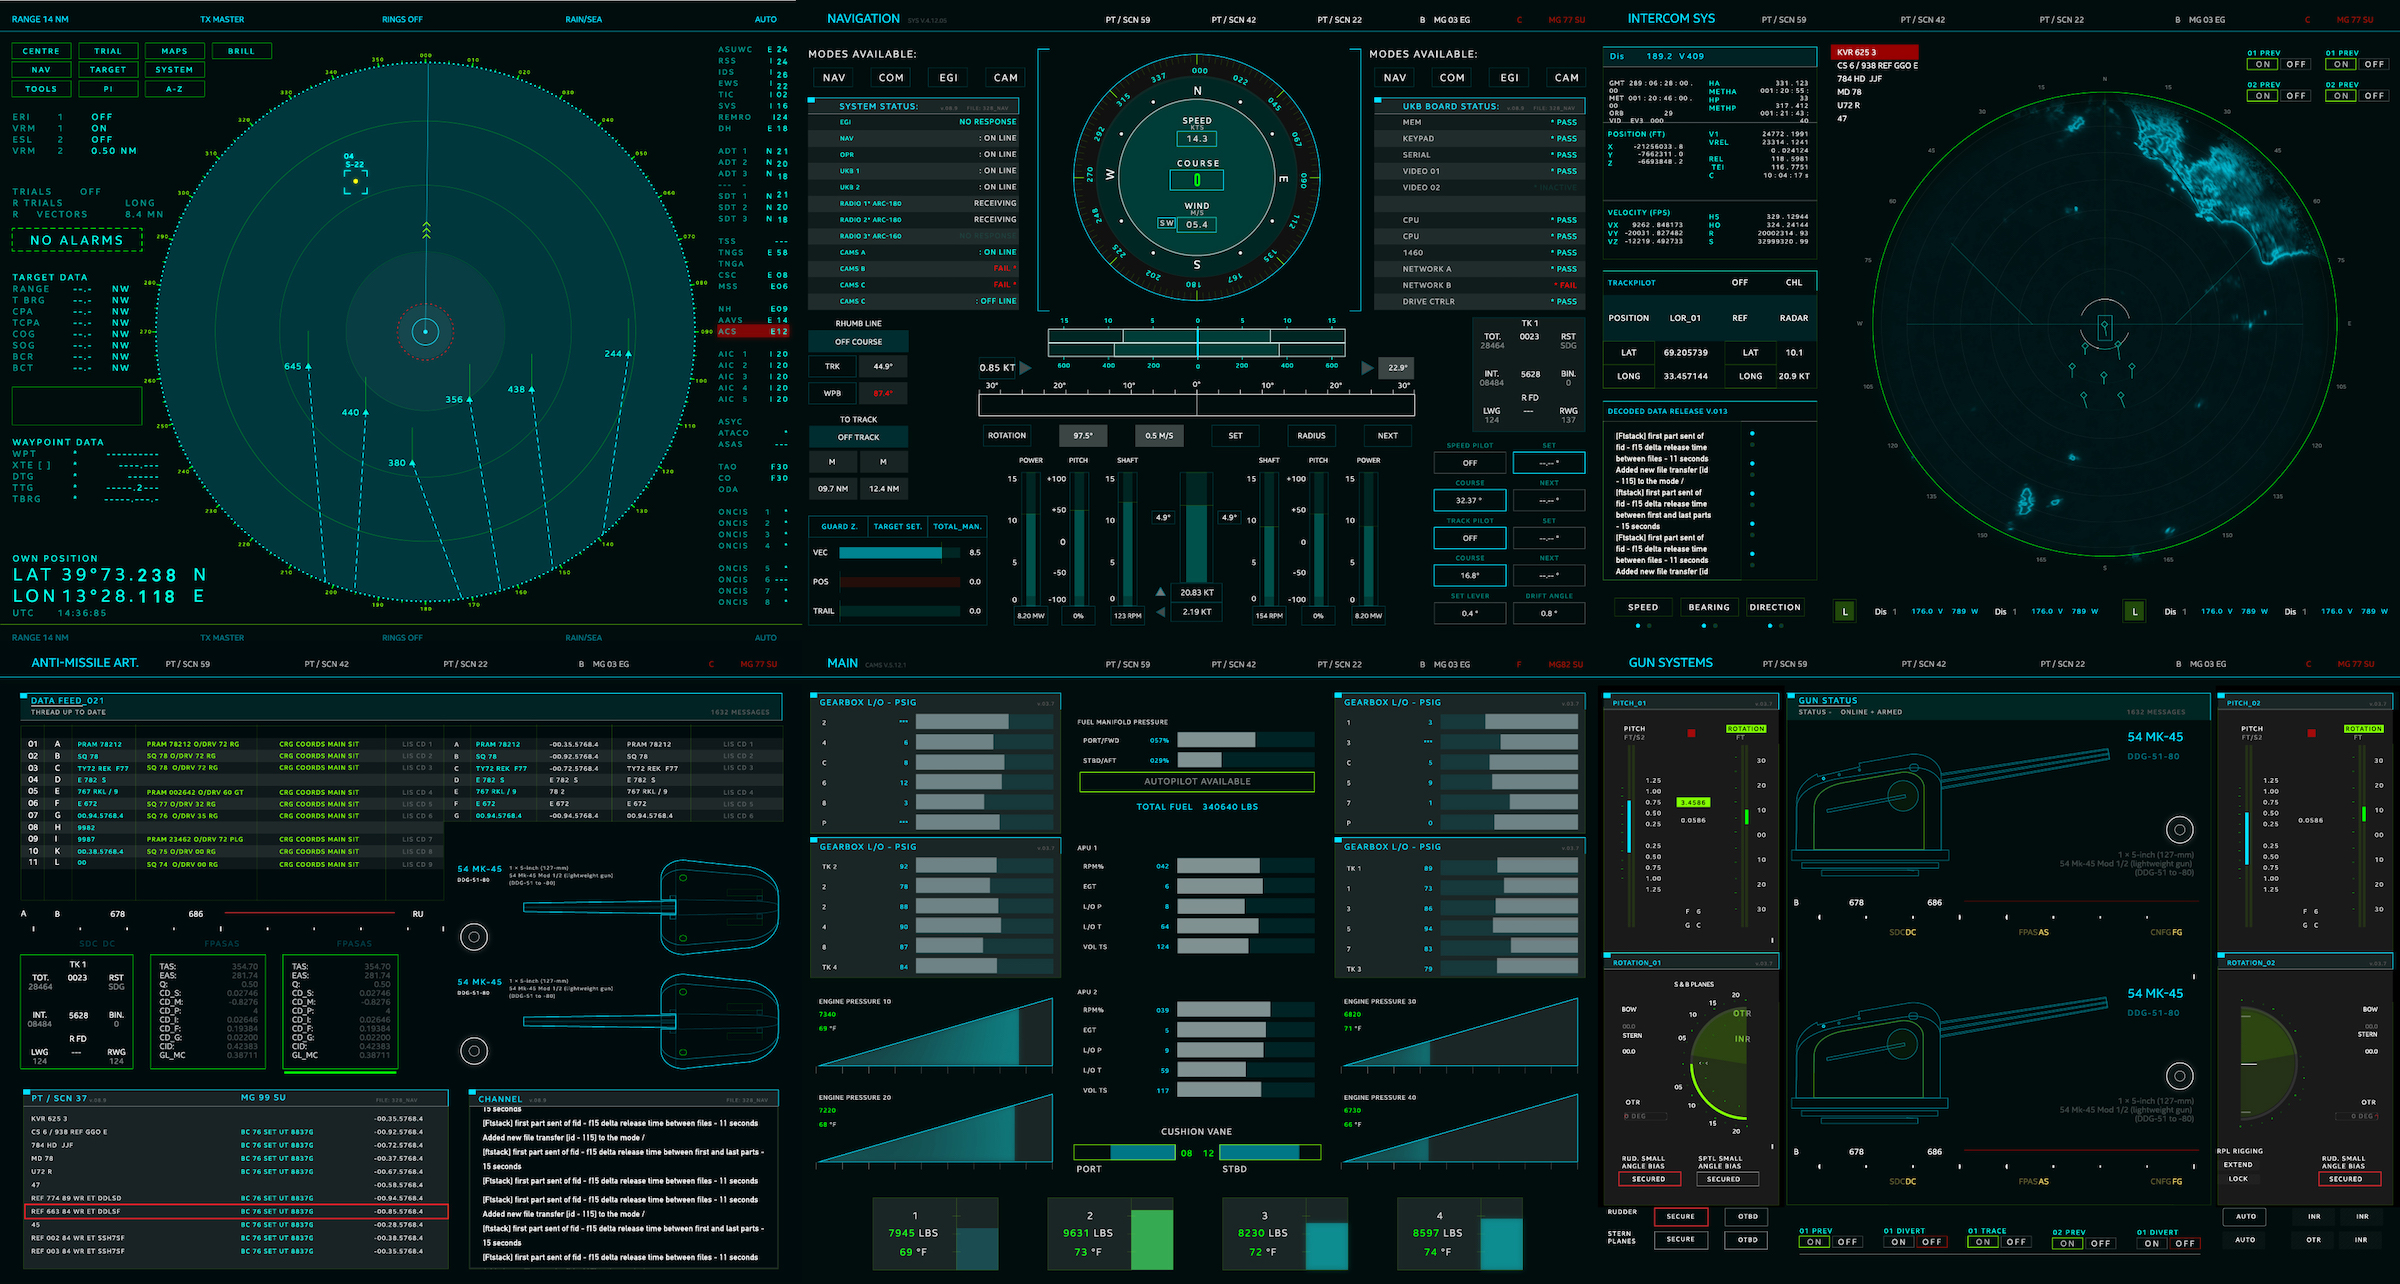Viewport: 2400px width, 1284px height.
Task: Click the red square indicator in PITCH_01
Action: click(x=1691, y=733)
